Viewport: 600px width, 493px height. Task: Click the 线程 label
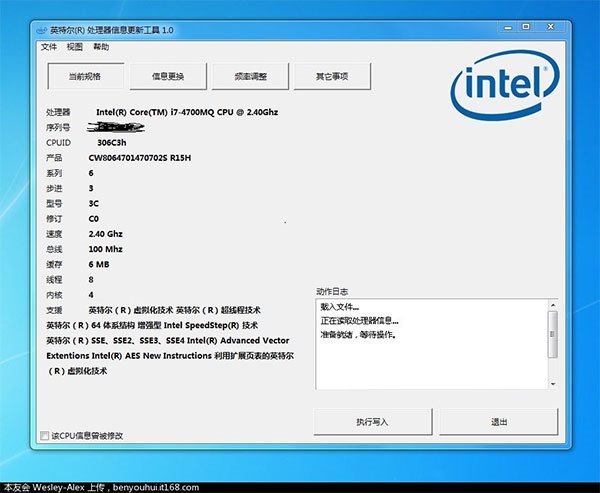54,280
